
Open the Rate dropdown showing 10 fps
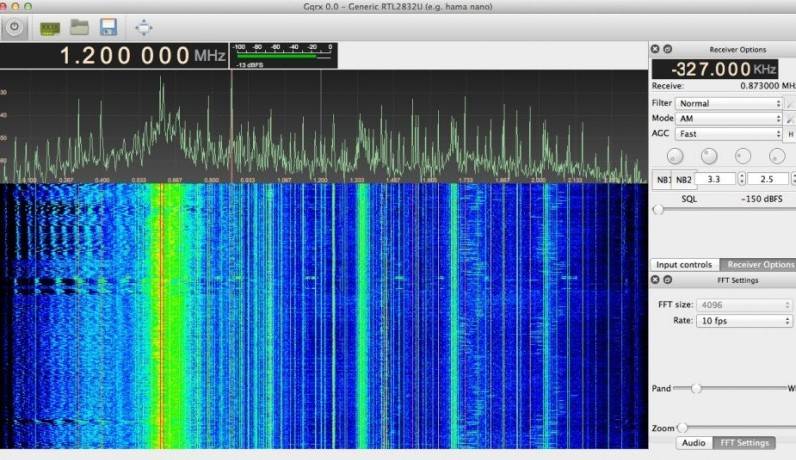pyautogui.click(x=744, y=321)
